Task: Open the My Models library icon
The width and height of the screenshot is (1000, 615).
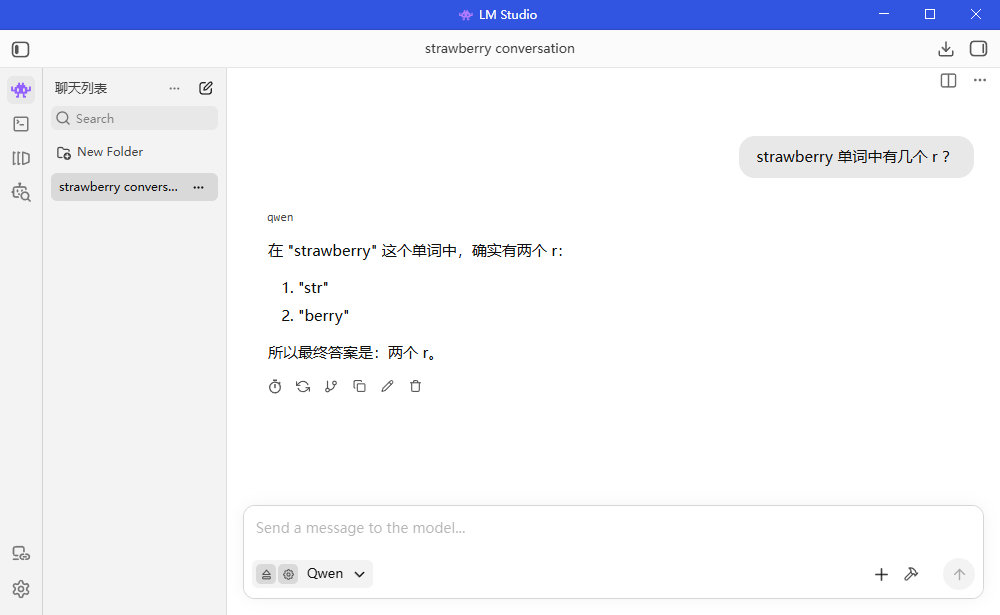Action: [21, 158]
